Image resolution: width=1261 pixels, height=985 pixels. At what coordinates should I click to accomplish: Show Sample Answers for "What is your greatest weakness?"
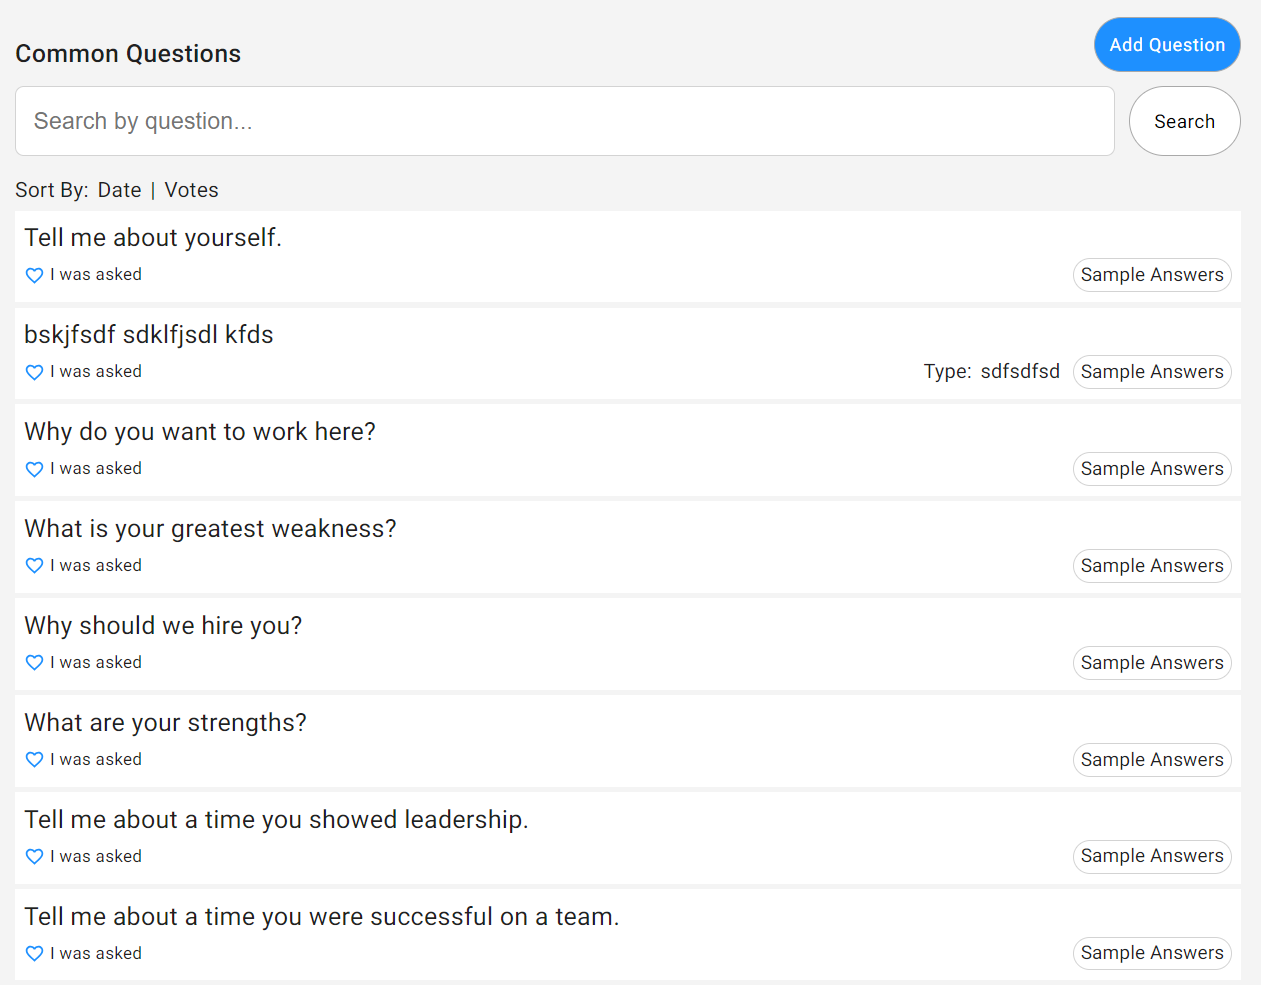pyautogui.click(x=1151, y=566)
